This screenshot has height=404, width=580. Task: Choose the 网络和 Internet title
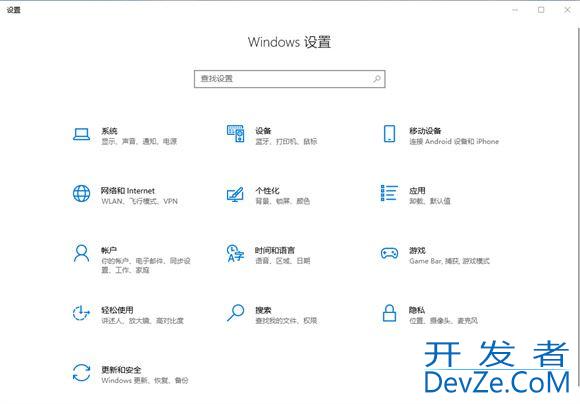click(128, 191)
